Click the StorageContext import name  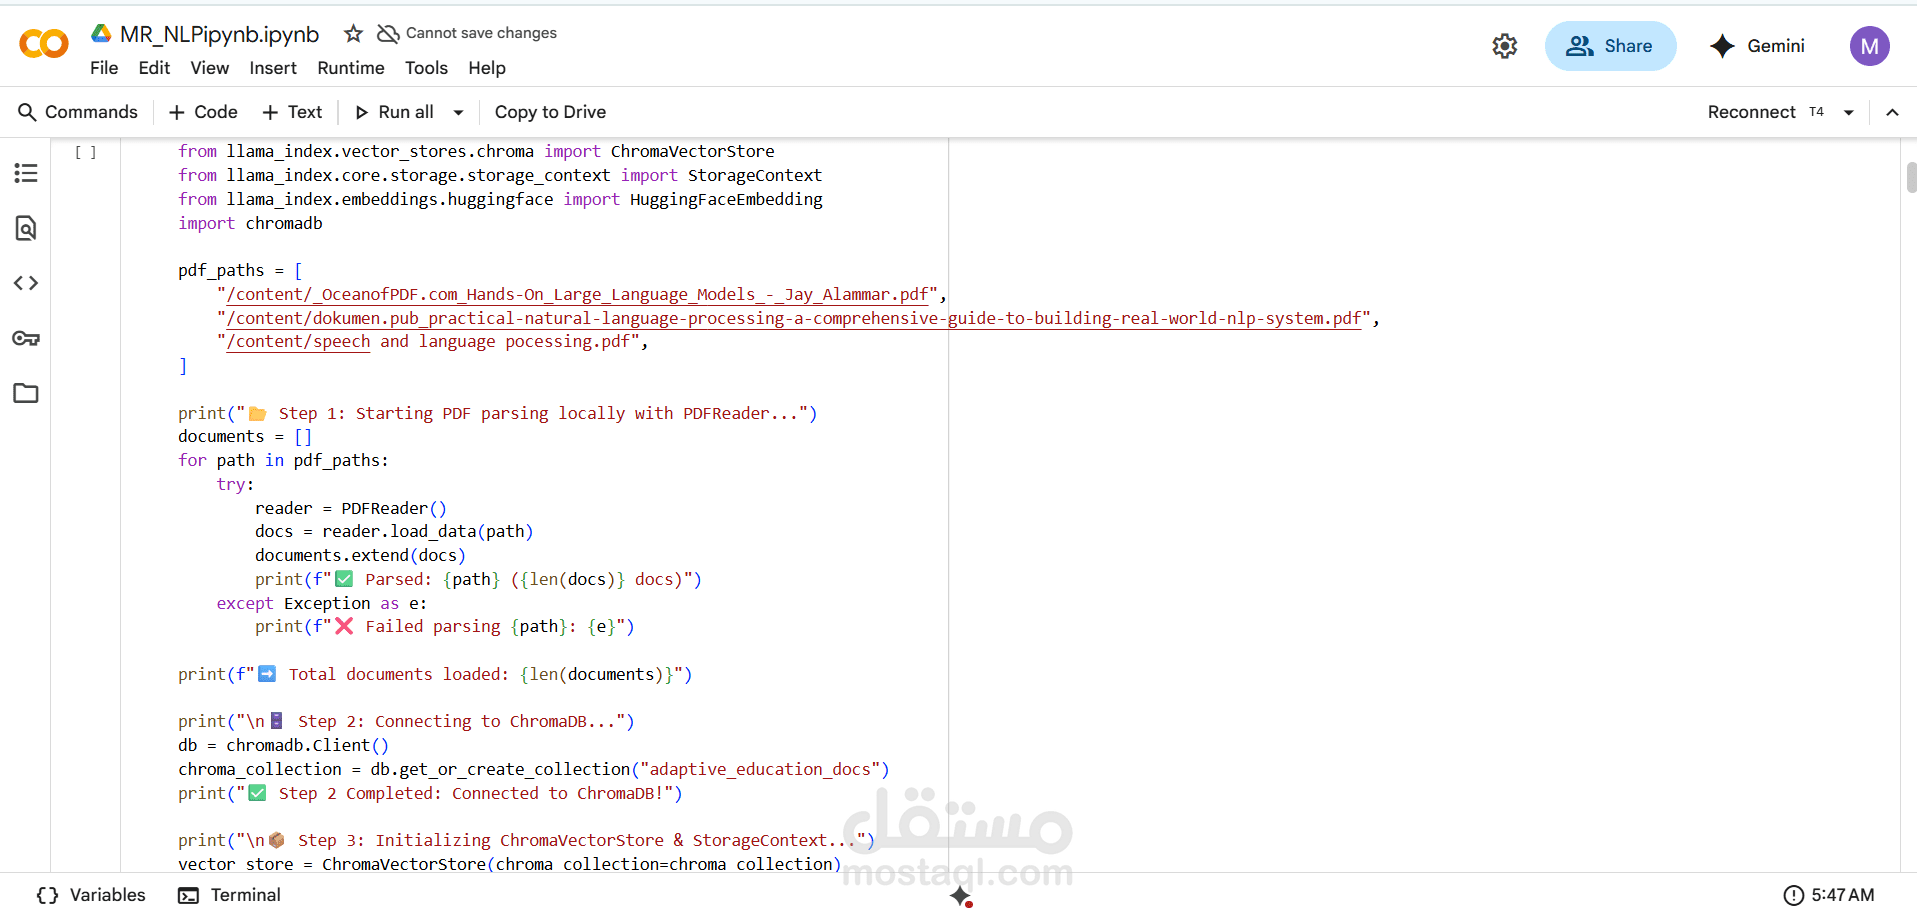755,175
